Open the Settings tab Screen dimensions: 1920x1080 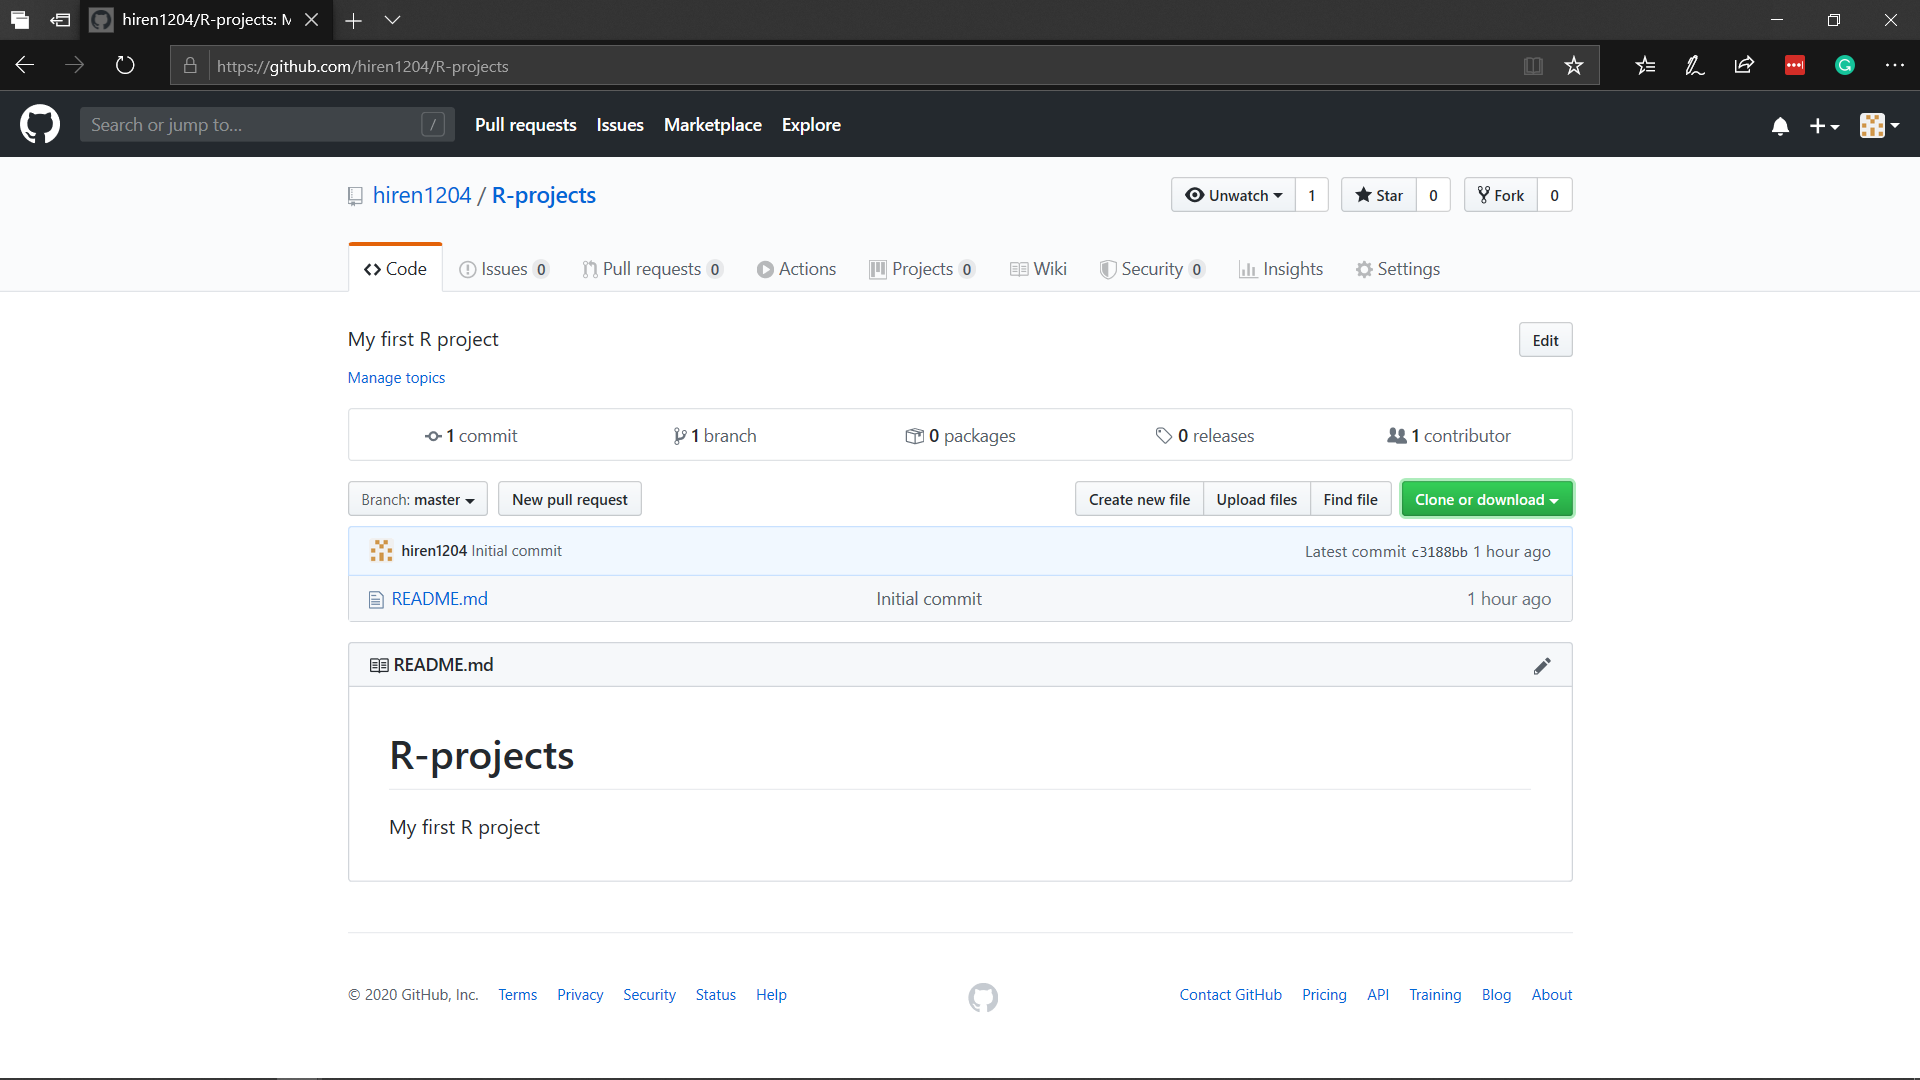pos(1398,269)
